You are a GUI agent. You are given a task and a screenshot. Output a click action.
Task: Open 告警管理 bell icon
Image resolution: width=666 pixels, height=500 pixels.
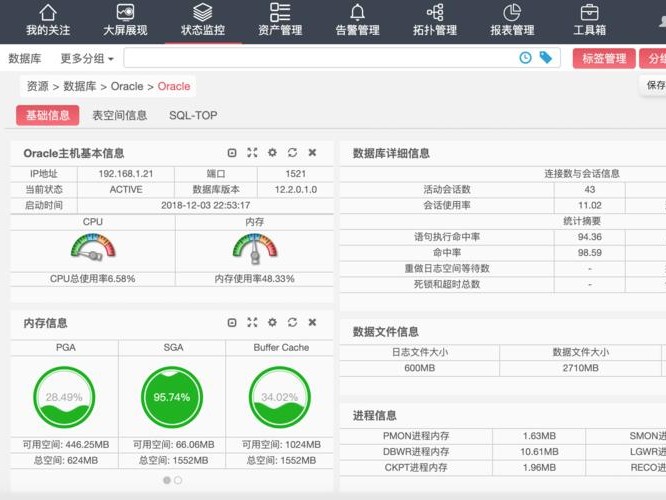coord(358,13)
